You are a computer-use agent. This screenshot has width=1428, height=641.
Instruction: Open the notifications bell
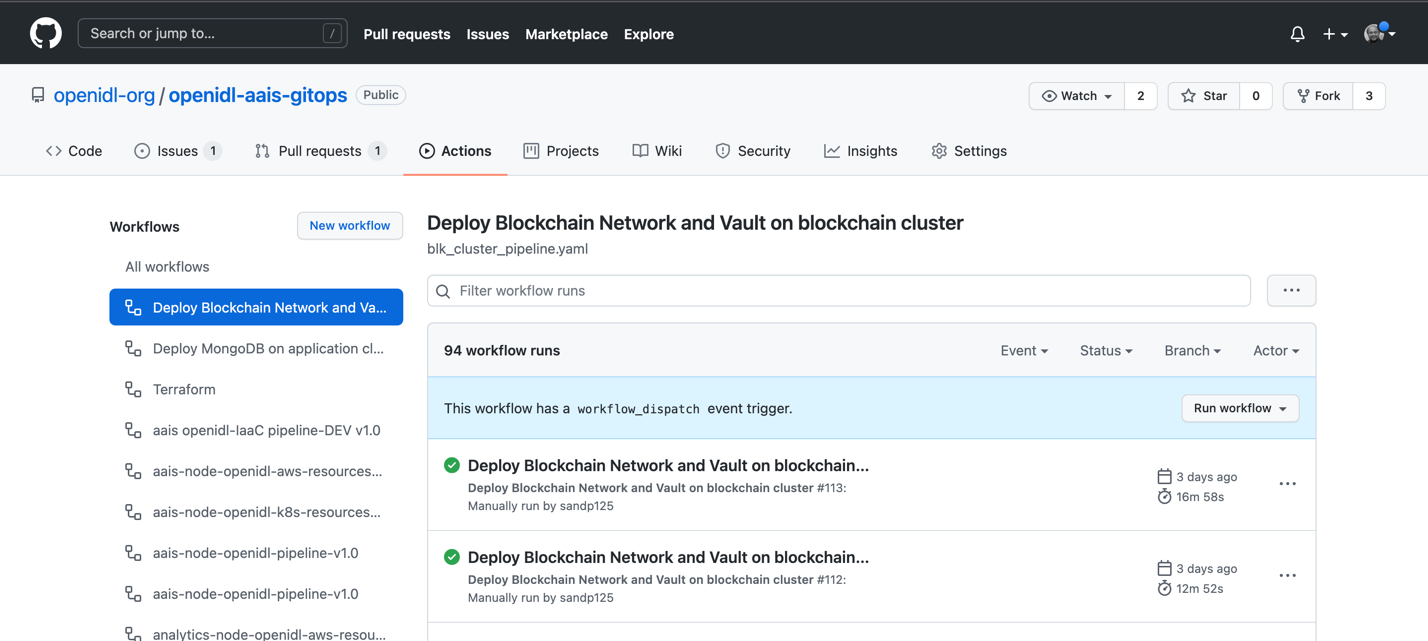click(x=1297, y=34)
